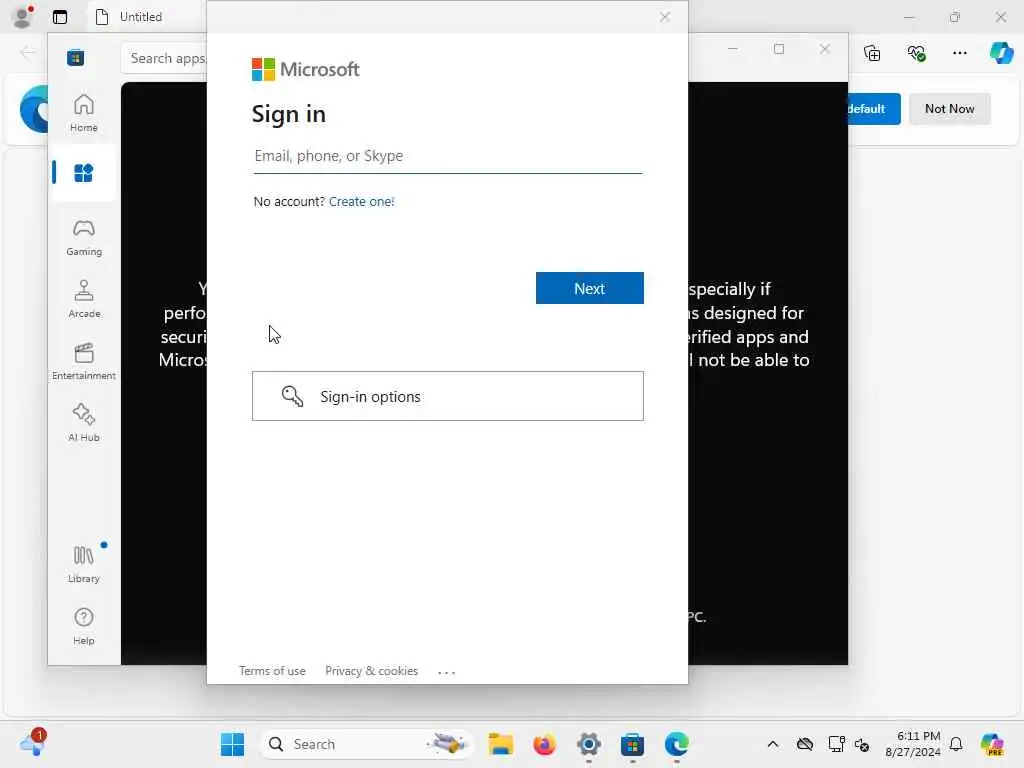This screenshot has height=768, width=1024.
Task: Open Help in Store sidebar
Action: click(x=84, y=626)
